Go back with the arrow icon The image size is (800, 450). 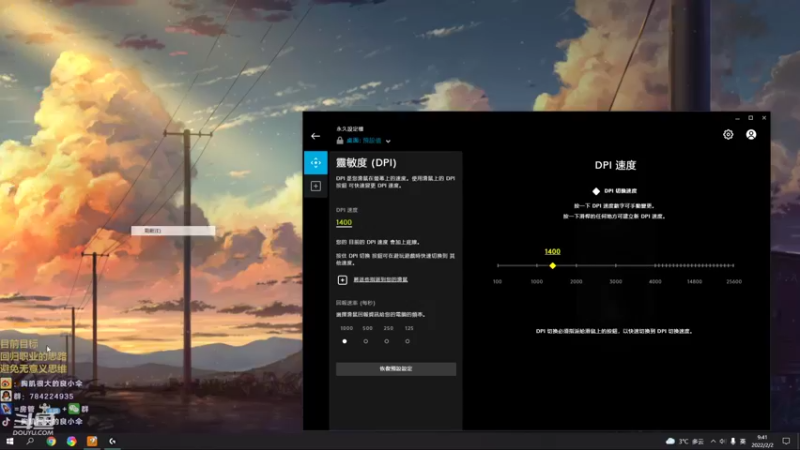tap(315, 136)
